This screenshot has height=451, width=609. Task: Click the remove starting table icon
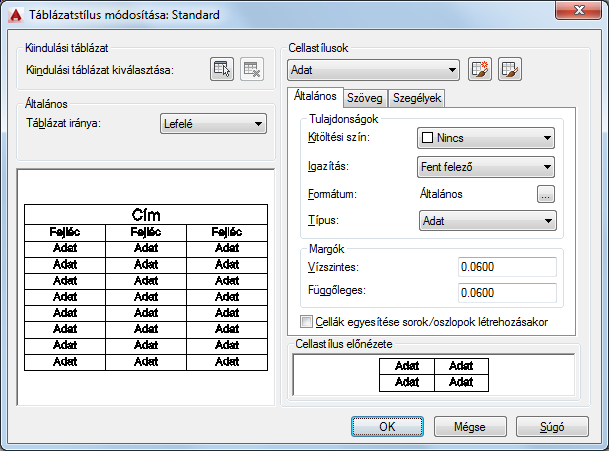252,69
